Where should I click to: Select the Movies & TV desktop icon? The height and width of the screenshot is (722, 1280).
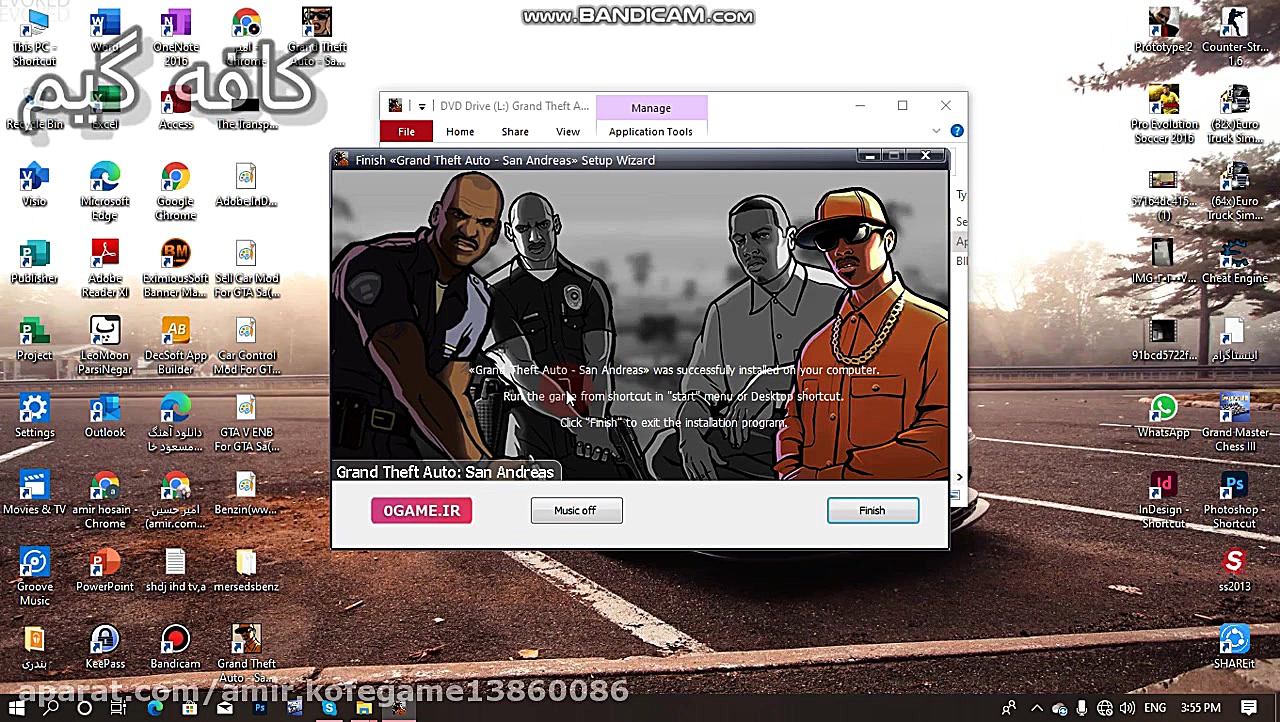[x=34, y=493]
